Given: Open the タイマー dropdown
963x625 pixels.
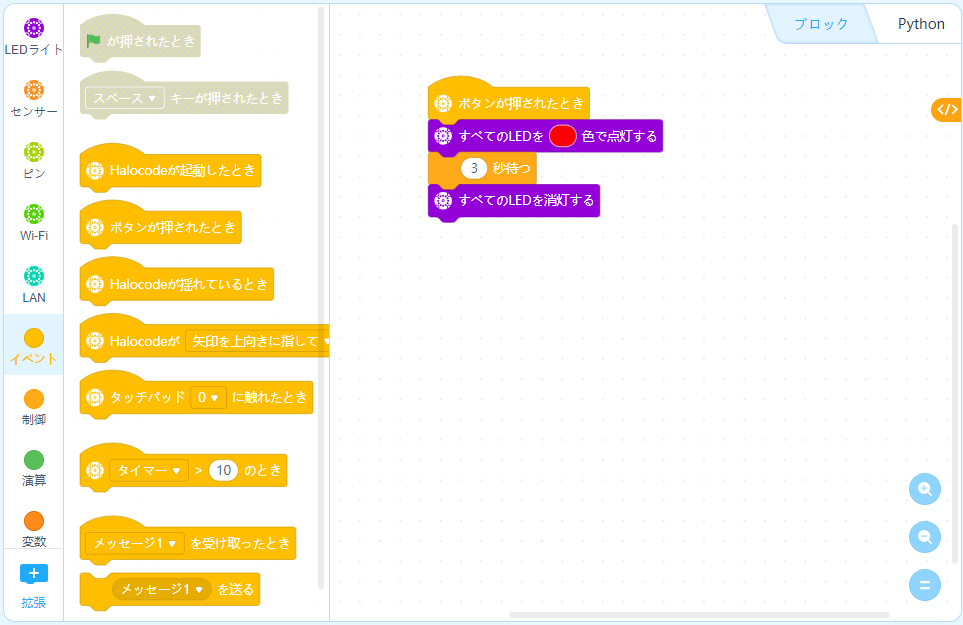Looking at the screenshot, I should point(149,471).
